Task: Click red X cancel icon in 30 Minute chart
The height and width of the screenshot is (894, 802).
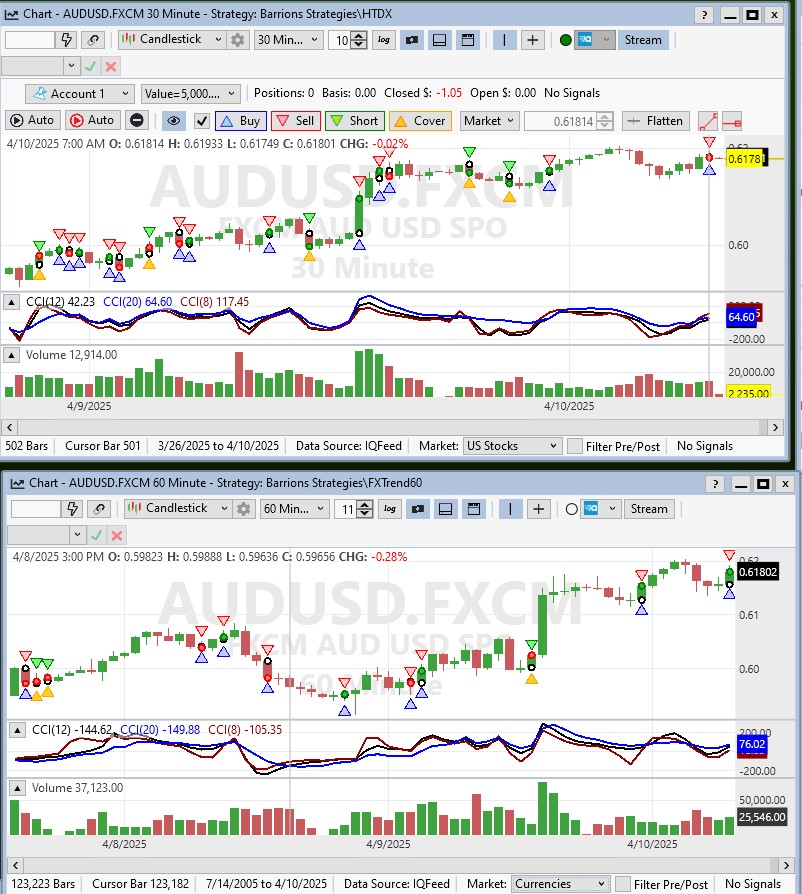Action: pos(111,66)
